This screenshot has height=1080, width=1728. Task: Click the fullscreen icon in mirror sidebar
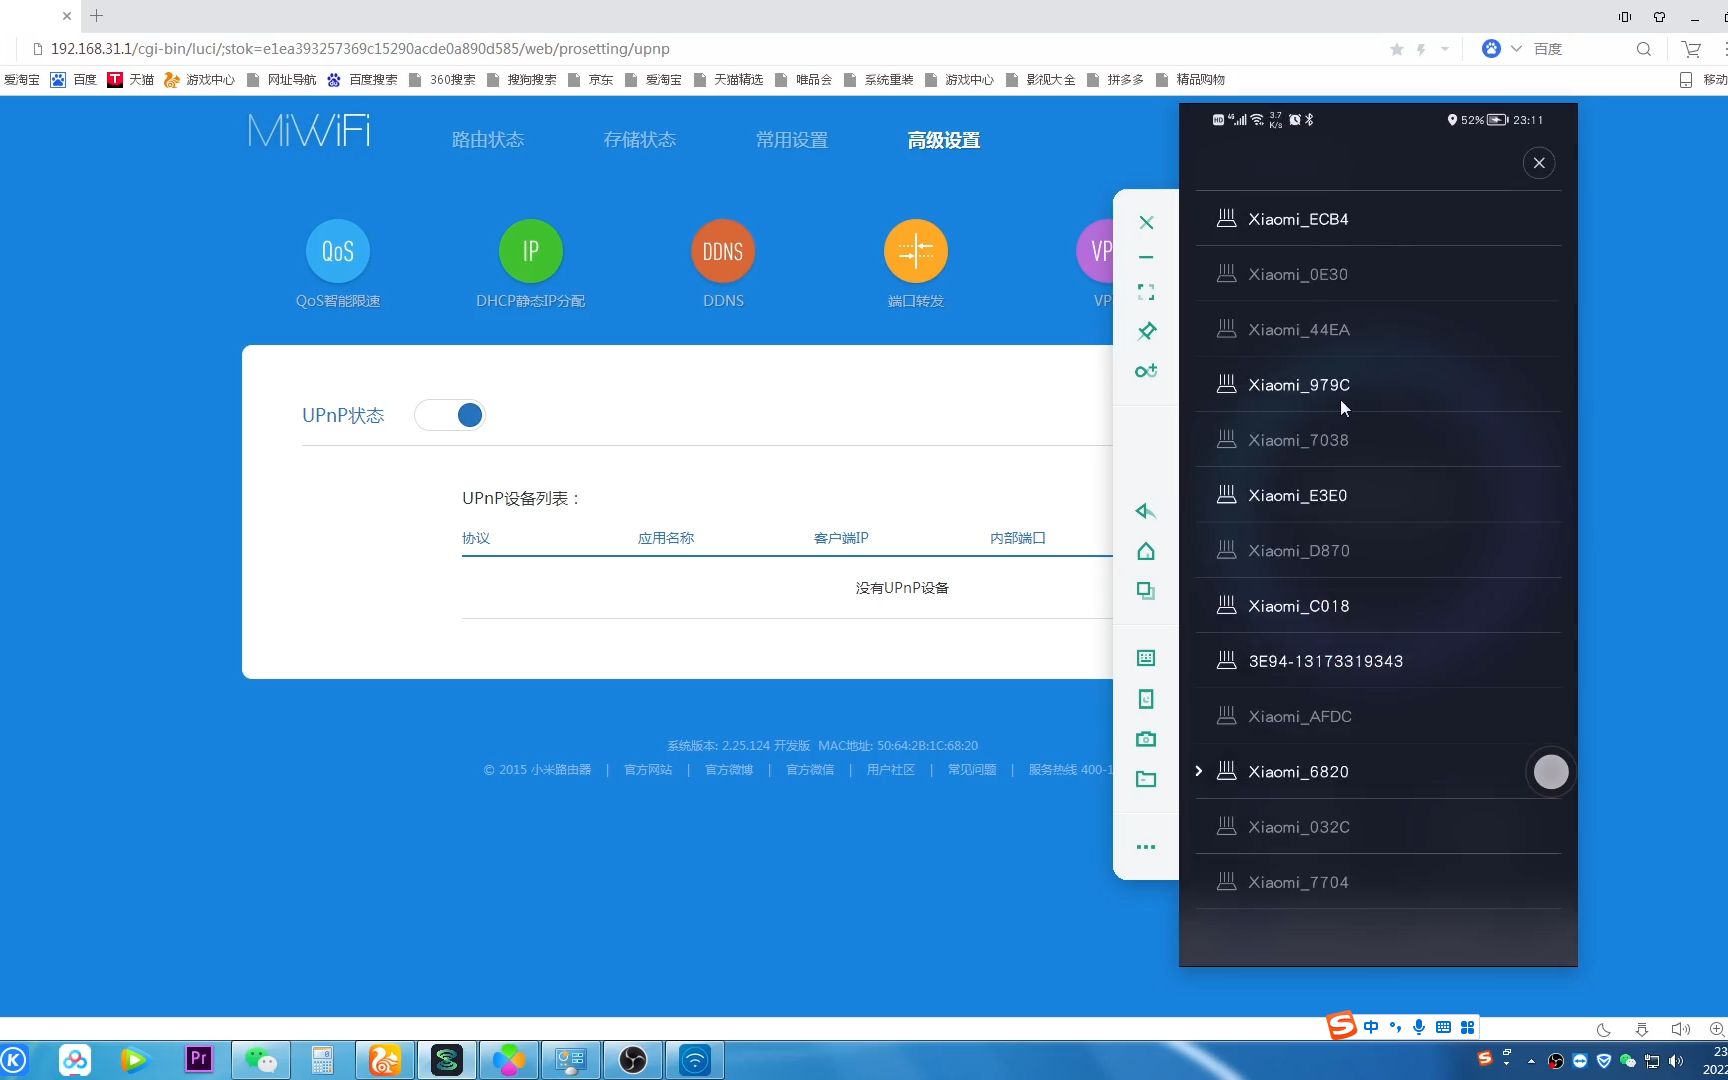1146,292
